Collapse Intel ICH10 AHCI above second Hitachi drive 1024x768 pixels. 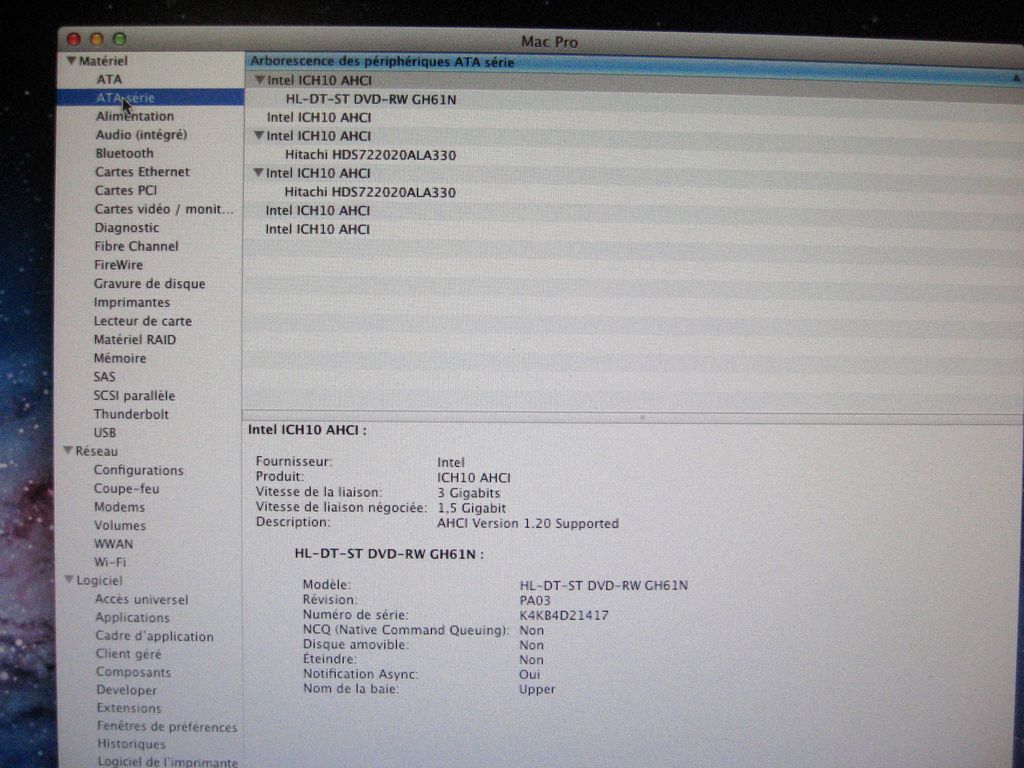pyautogui.click(x=258, y=172)
